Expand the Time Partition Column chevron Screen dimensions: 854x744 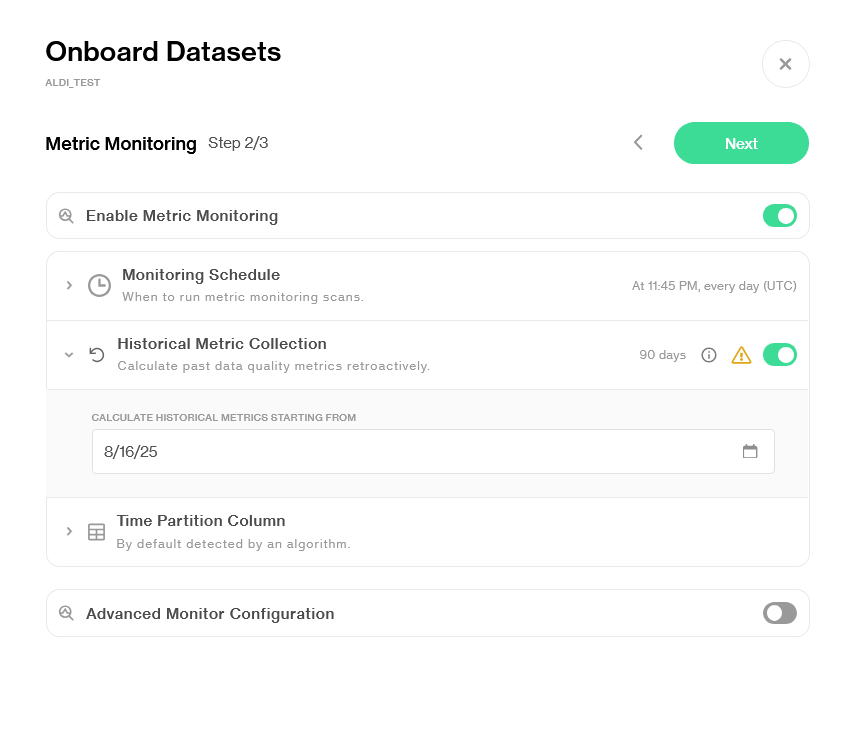[x=69, y=531]
